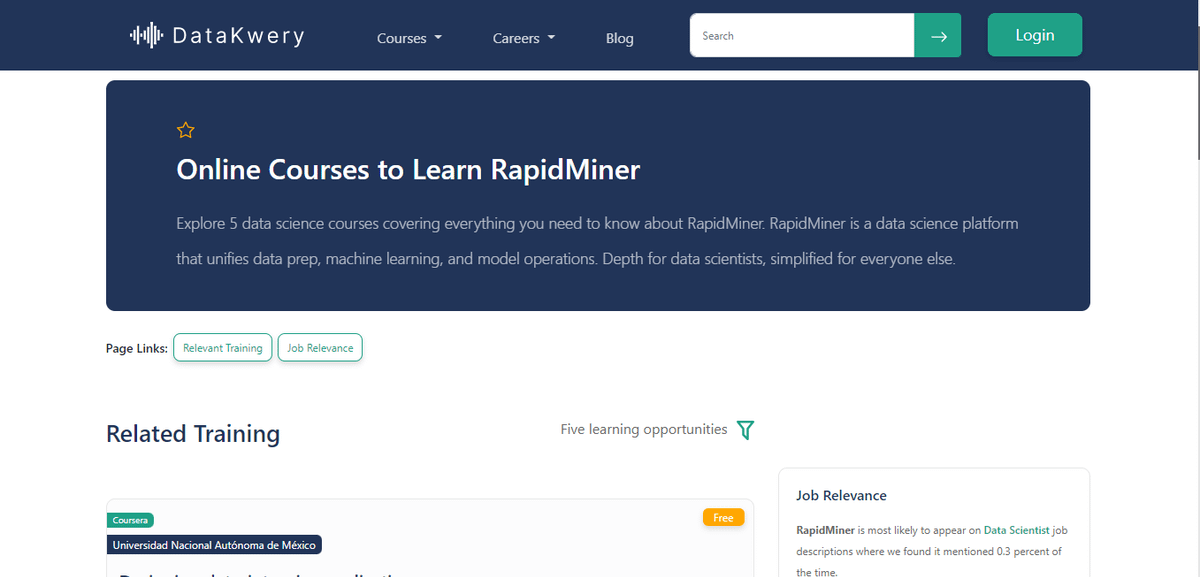Click the DataKwery waveform logo icon
Viewport: 1200px width, 577px height.
pos(146,36)
